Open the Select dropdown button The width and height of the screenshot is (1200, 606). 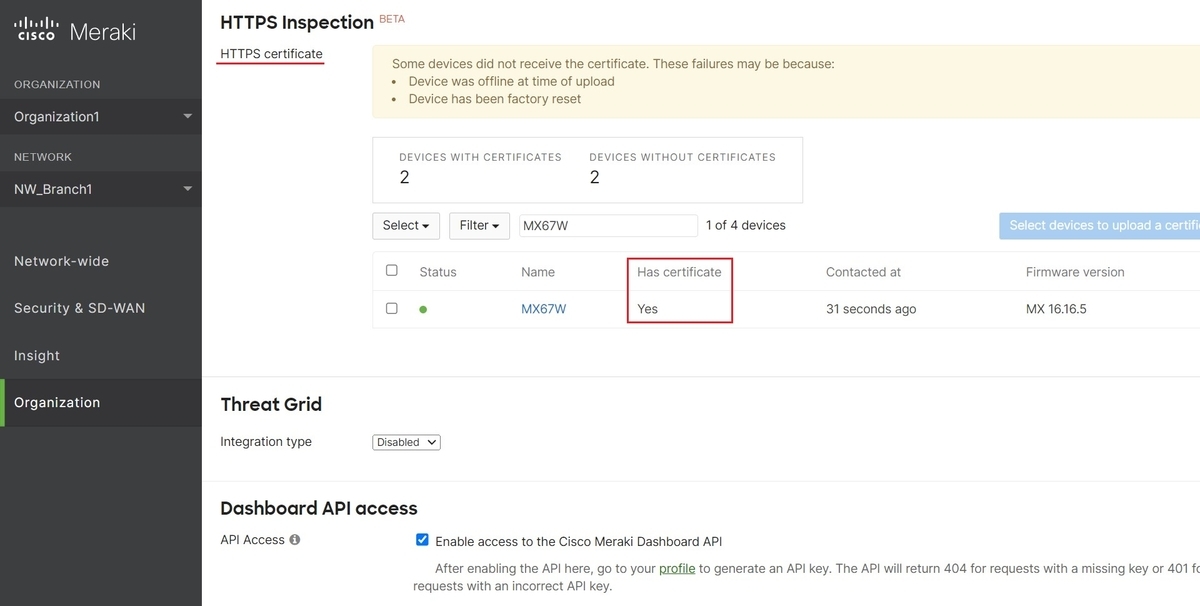pos(406,226)
